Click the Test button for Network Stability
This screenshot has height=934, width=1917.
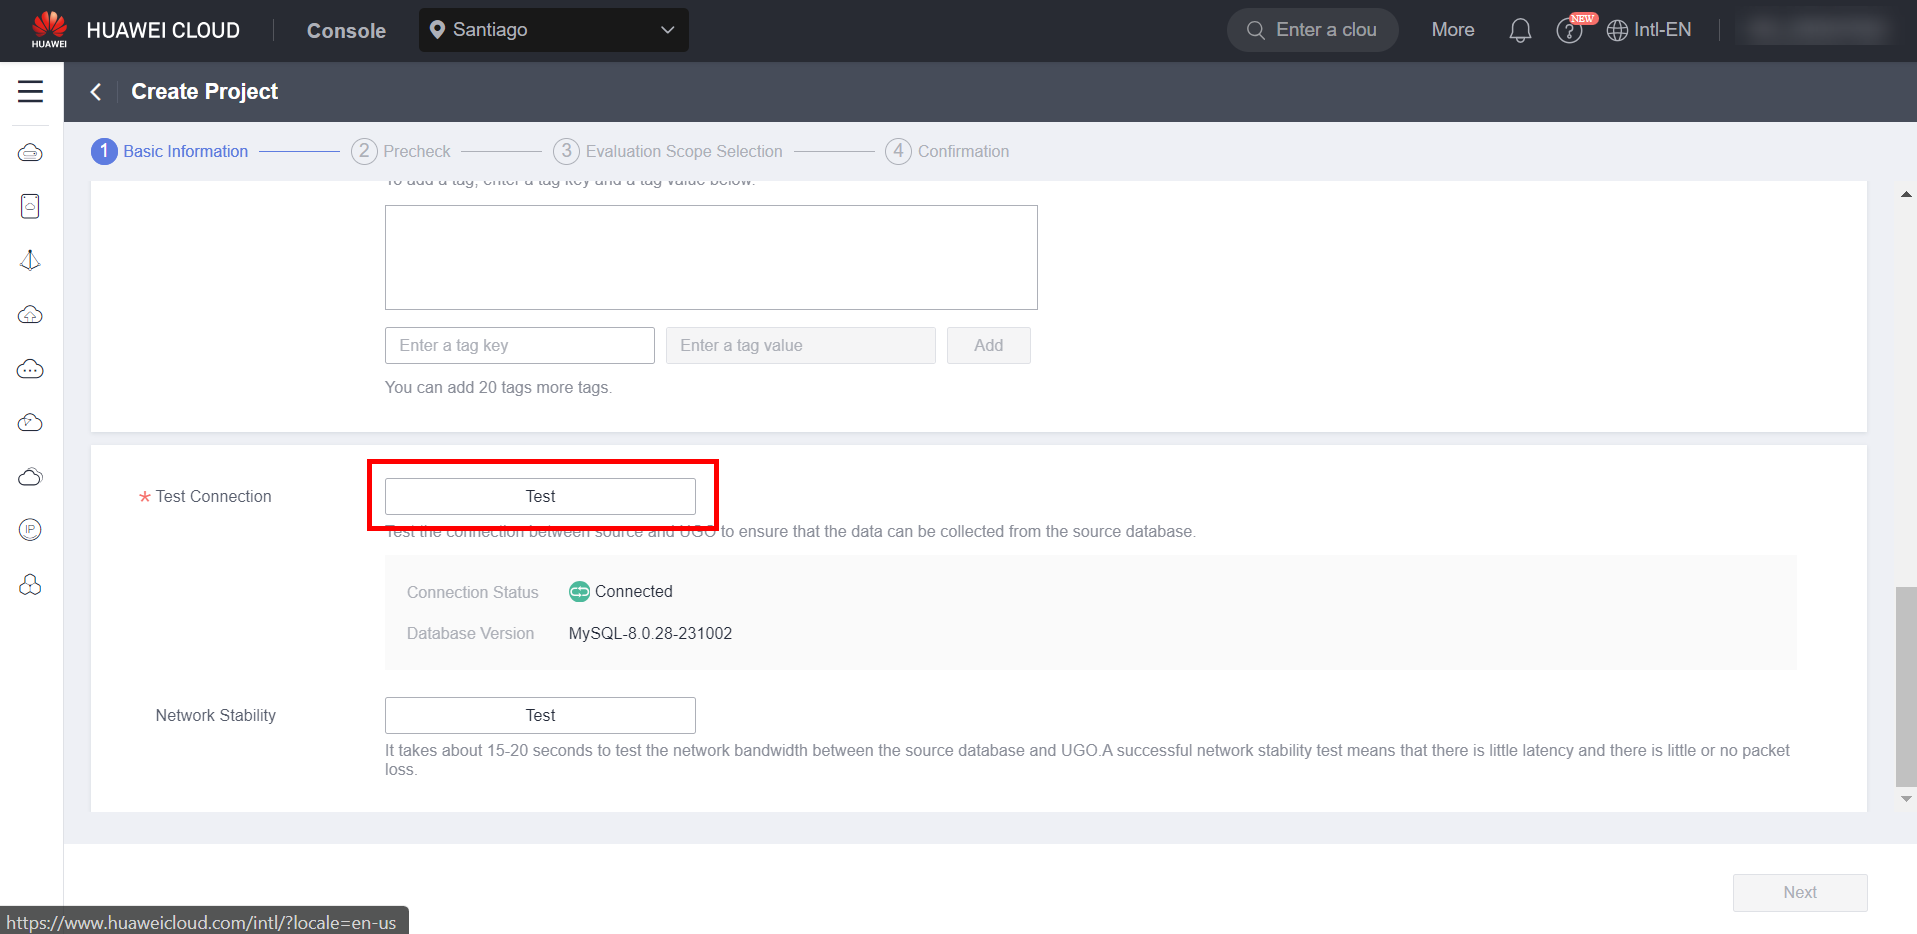(x=540, y=715)
